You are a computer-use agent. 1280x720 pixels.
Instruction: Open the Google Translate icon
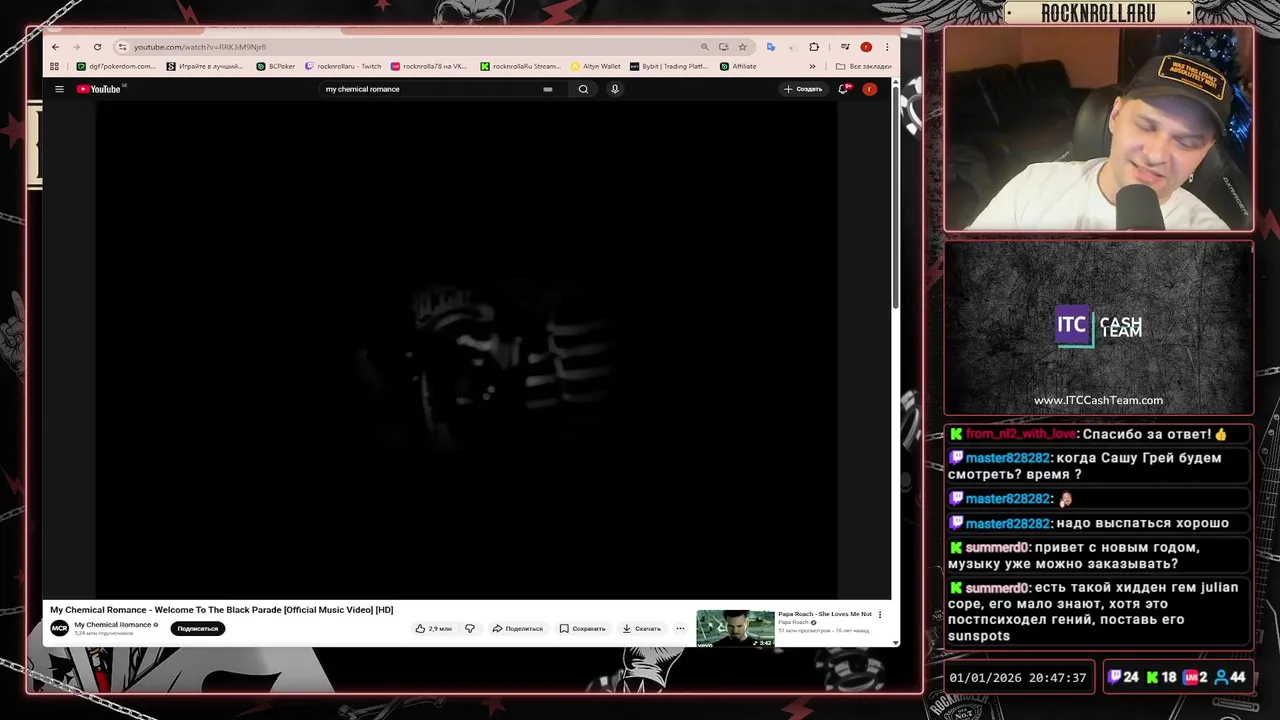(770, 47)
